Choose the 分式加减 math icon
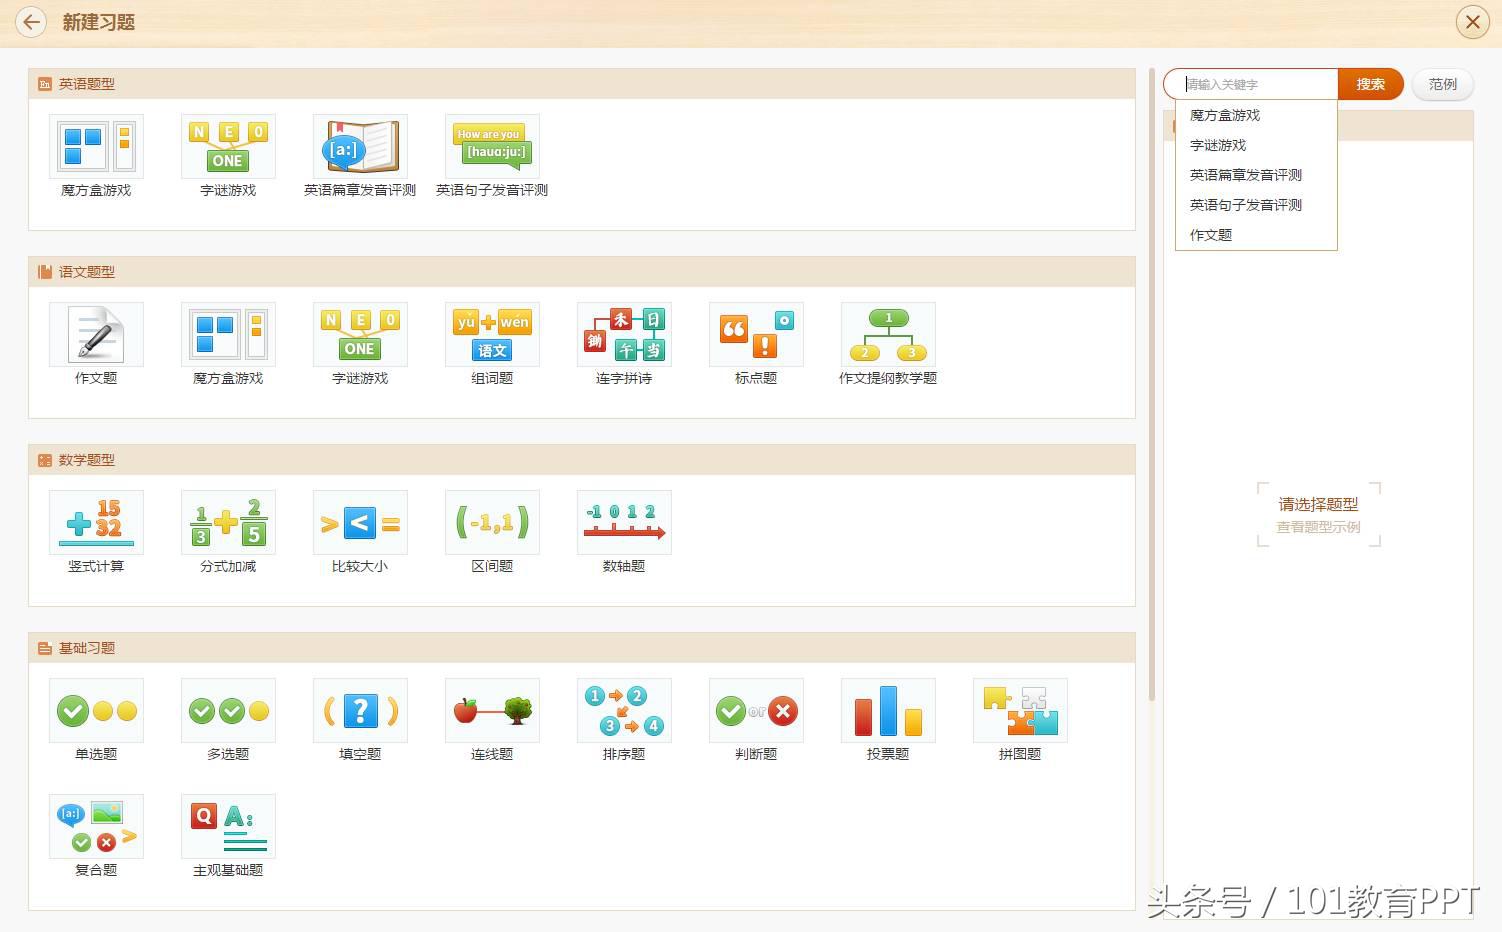 (x=228, y=522)
